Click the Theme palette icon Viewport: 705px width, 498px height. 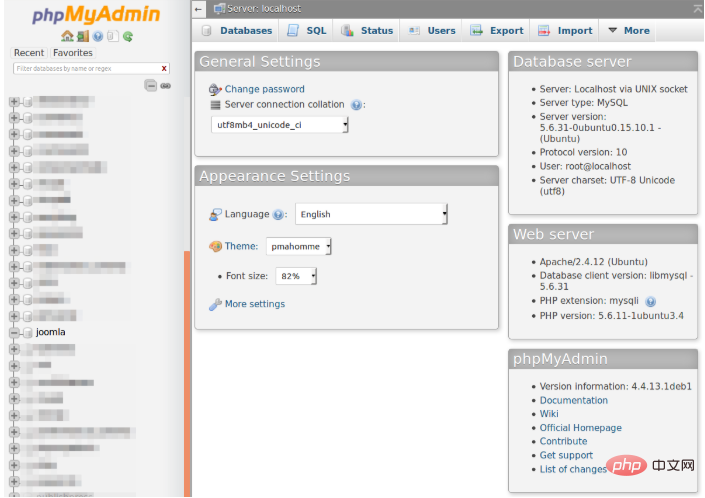(215, 246)
